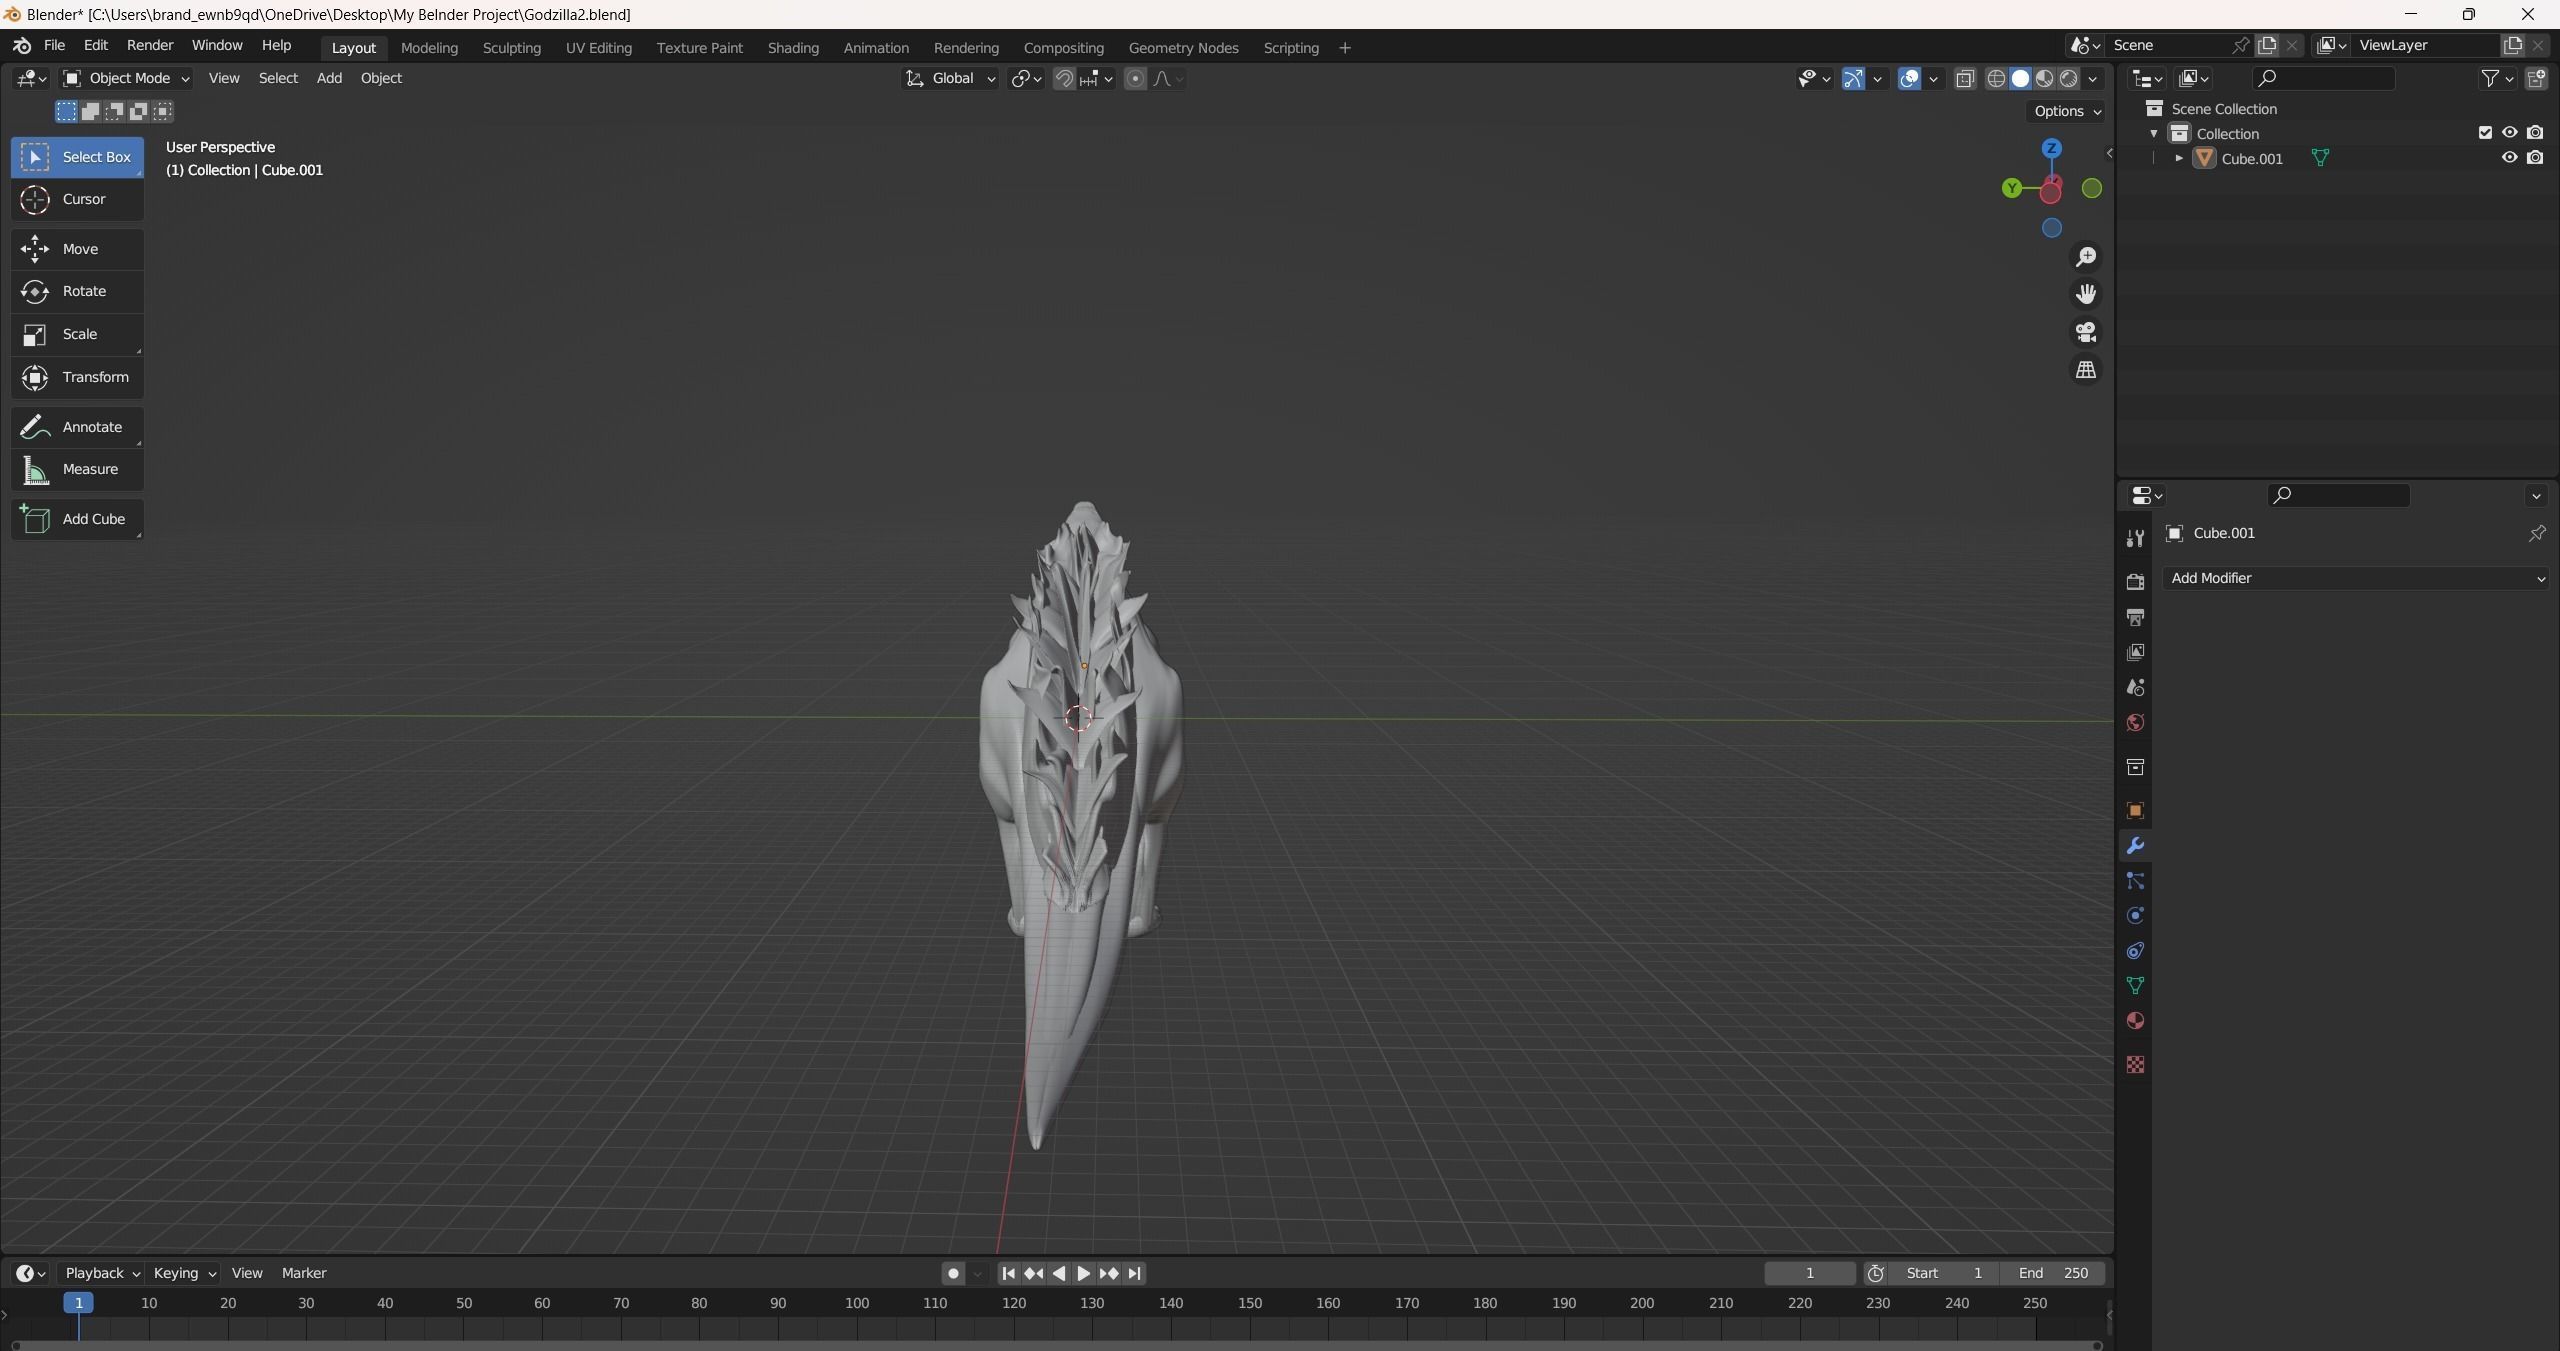Click the frame 1 playhead marker
The image size is (2560, 1351).
pos(79,1303)
